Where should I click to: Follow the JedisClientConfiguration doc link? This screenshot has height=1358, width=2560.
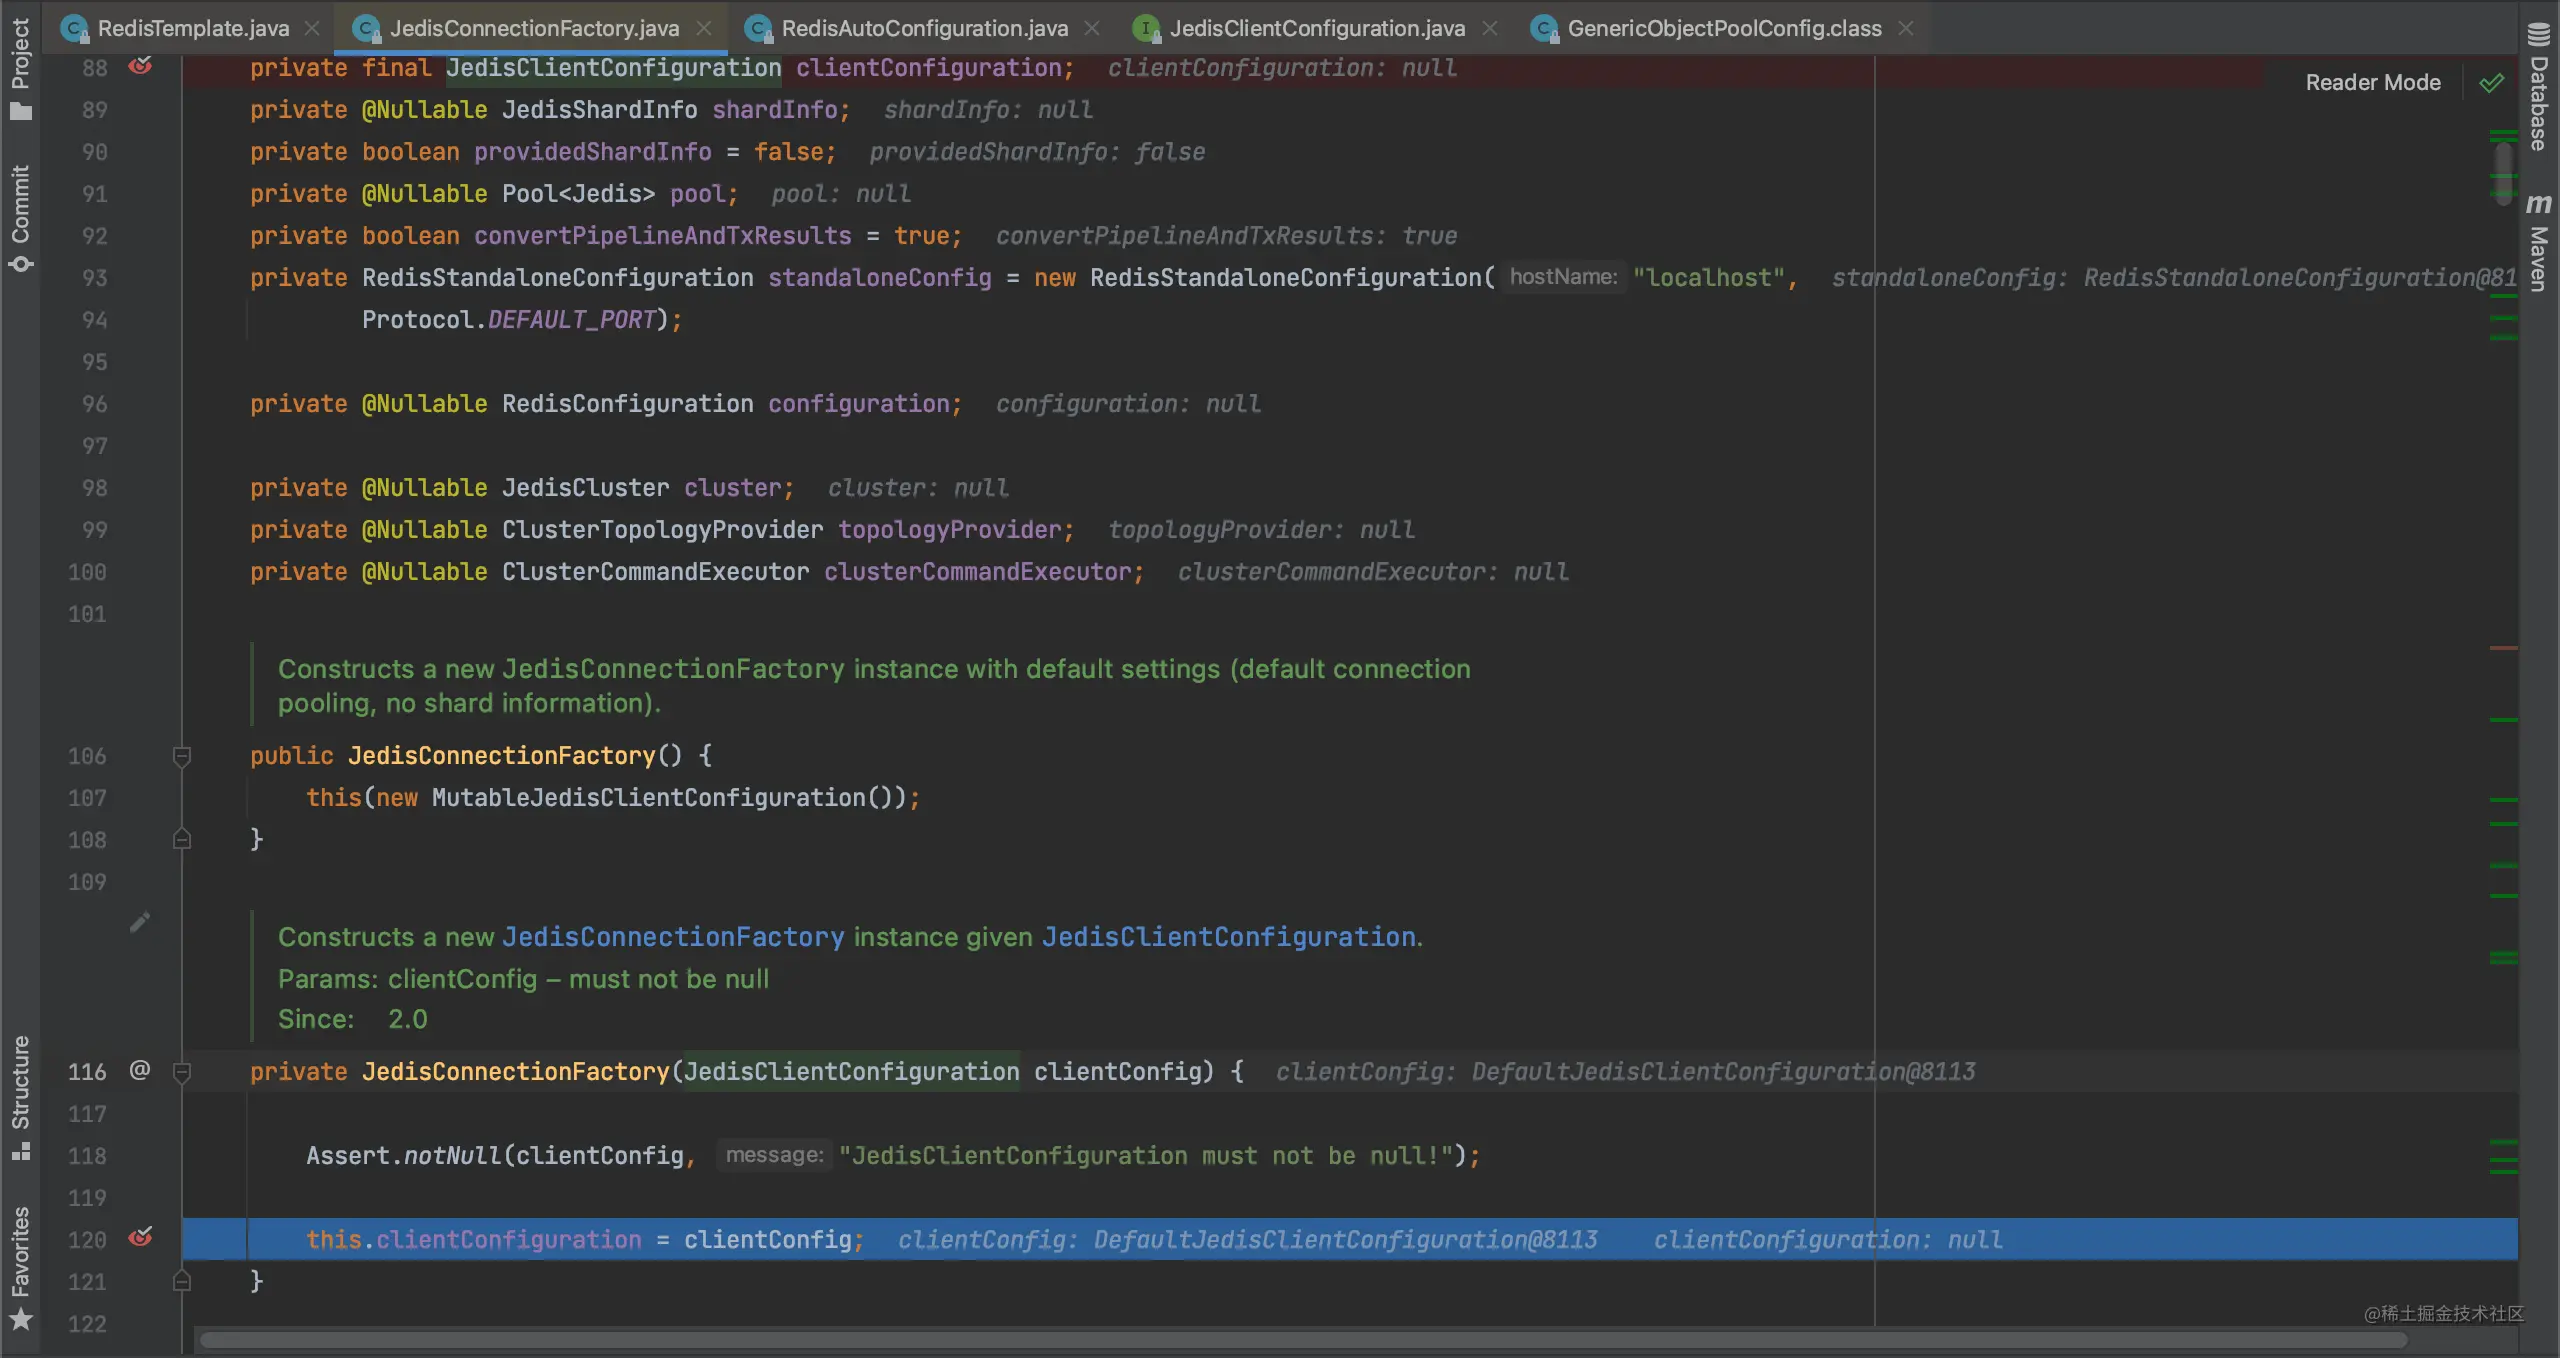[x=1228, y=937]
